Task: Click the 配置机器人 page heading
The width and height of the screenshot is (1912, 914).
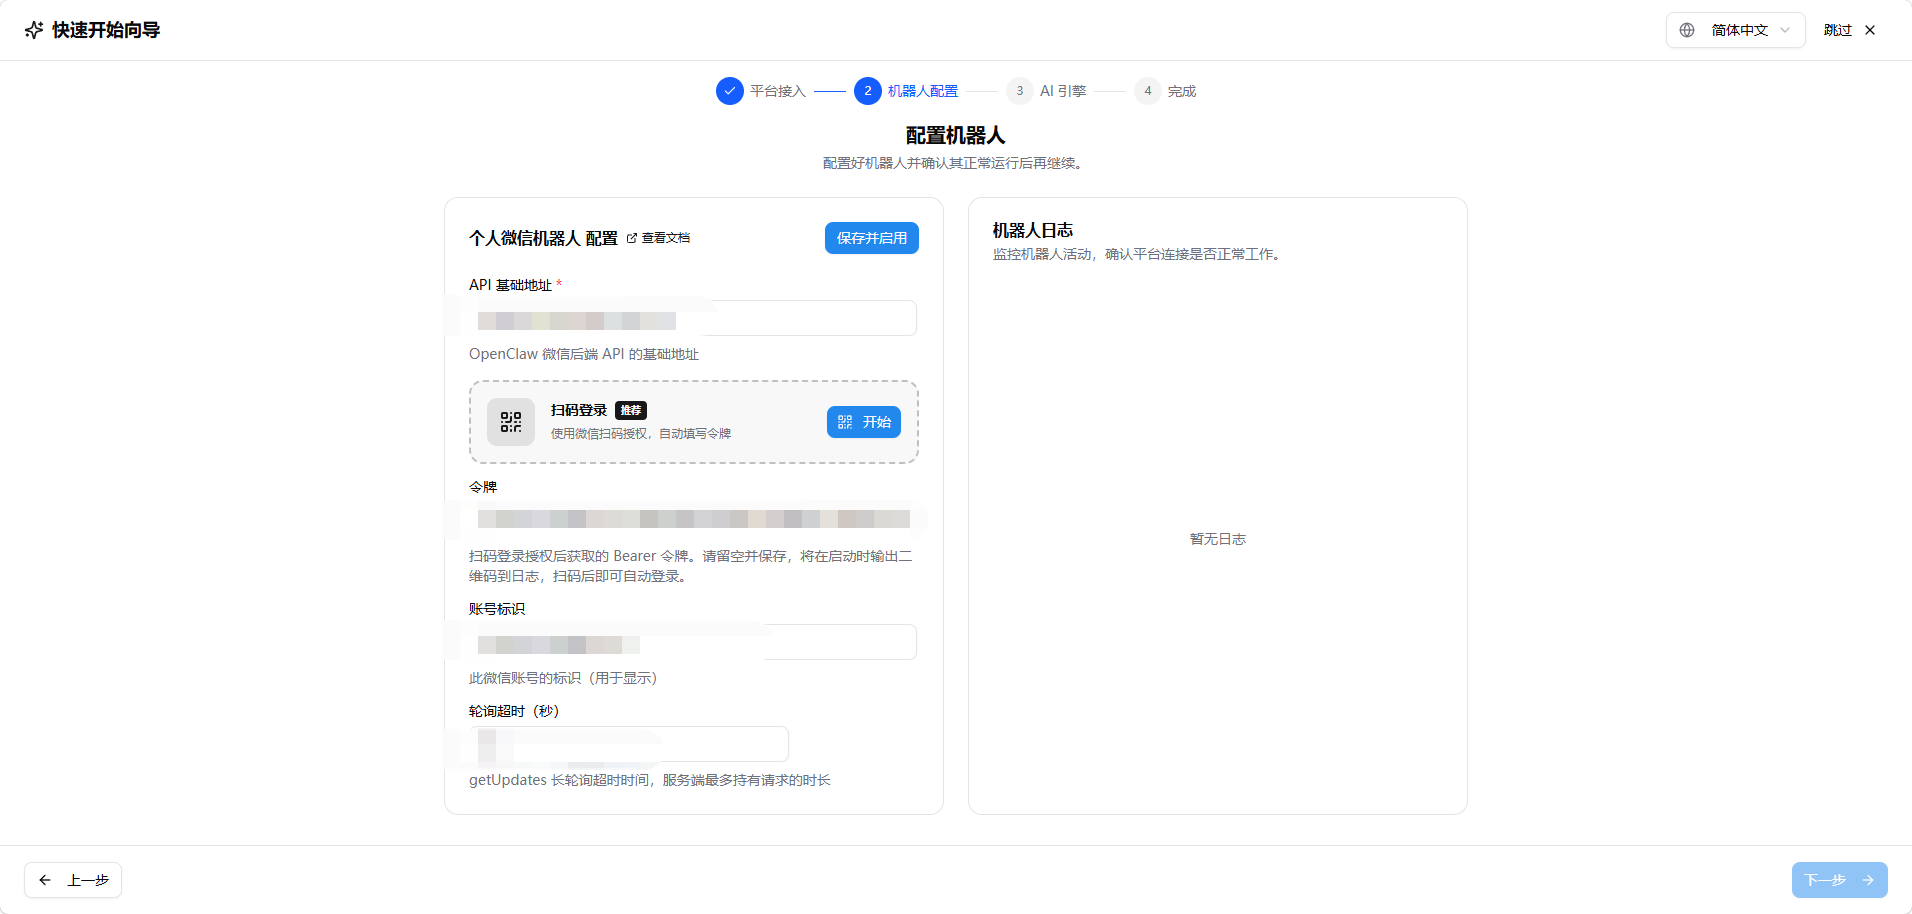Action: 956,135
